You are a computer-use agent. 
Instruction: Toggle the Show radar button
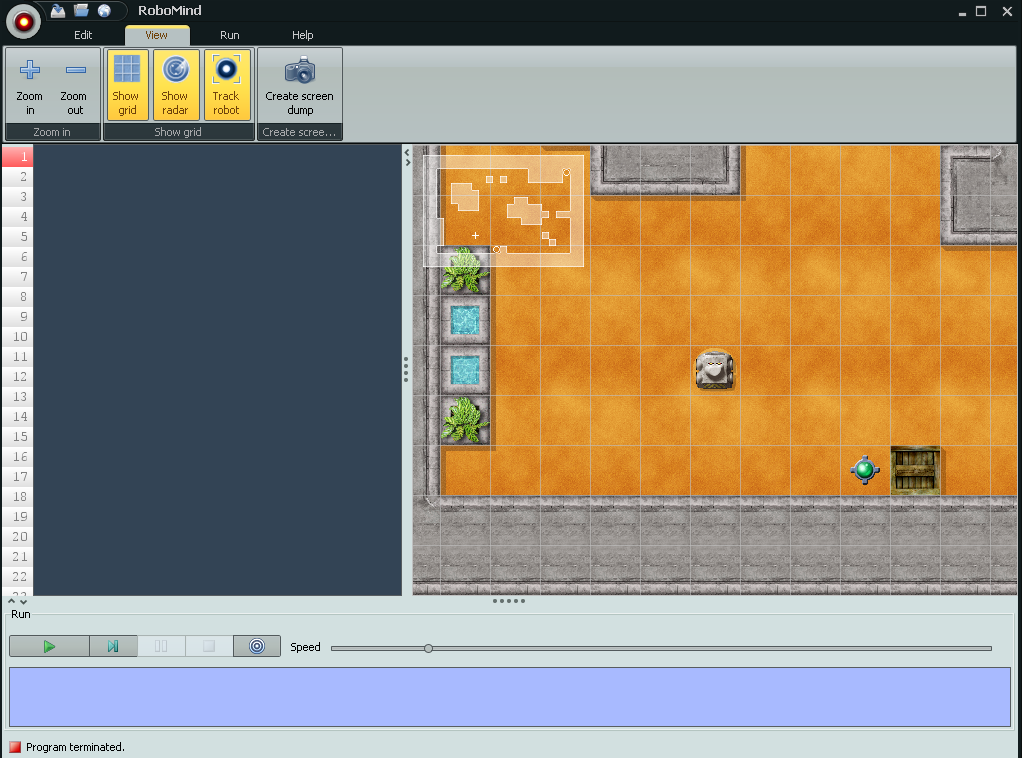pyautogui.click(x=175, y=85)
